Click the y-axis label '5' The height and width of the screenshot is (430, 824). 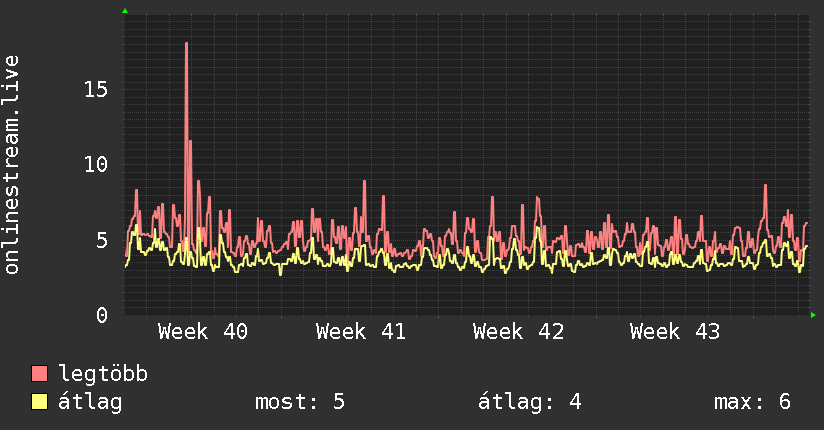[102, 240]
